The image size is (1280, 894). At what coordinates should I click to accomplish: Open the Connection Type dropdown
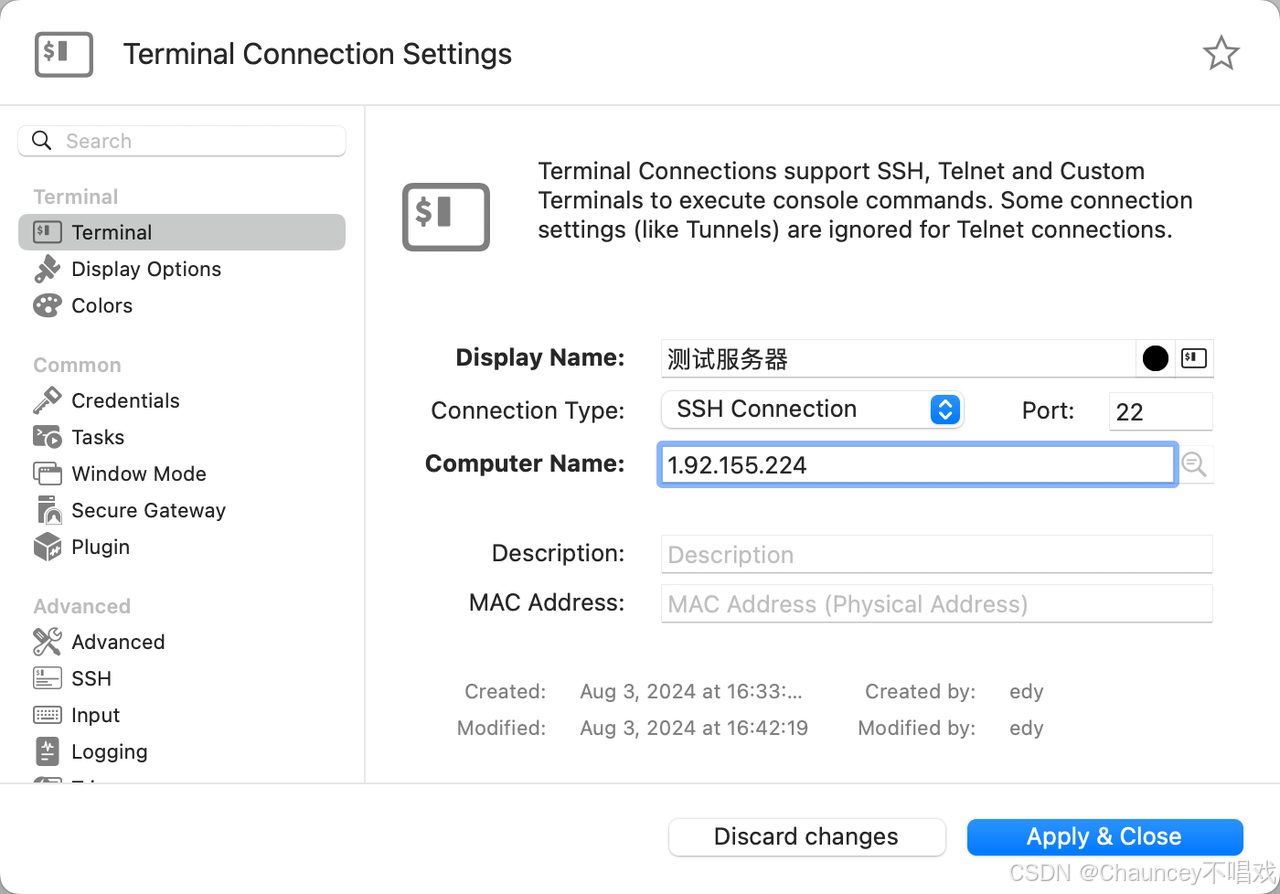click(811, 410)
